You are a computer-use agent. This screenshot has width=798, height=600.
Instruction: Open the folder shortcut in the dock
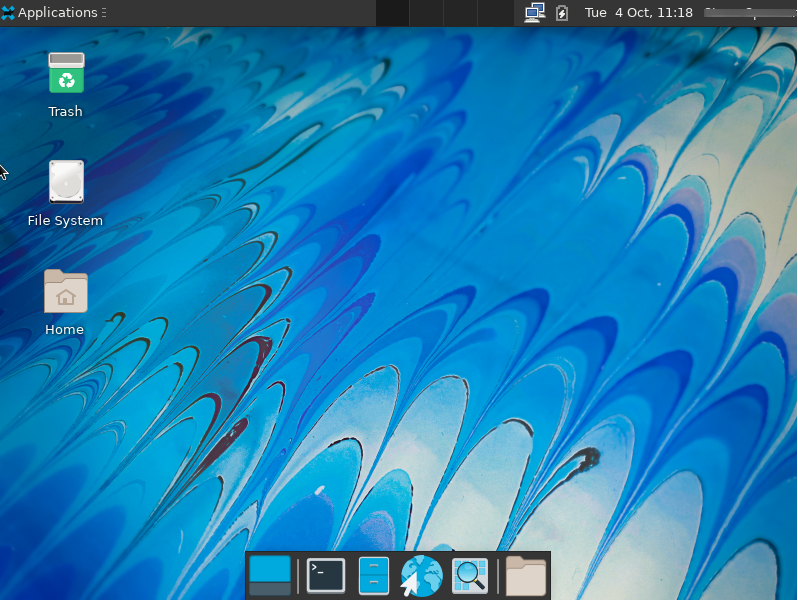(x=525, y=576)
